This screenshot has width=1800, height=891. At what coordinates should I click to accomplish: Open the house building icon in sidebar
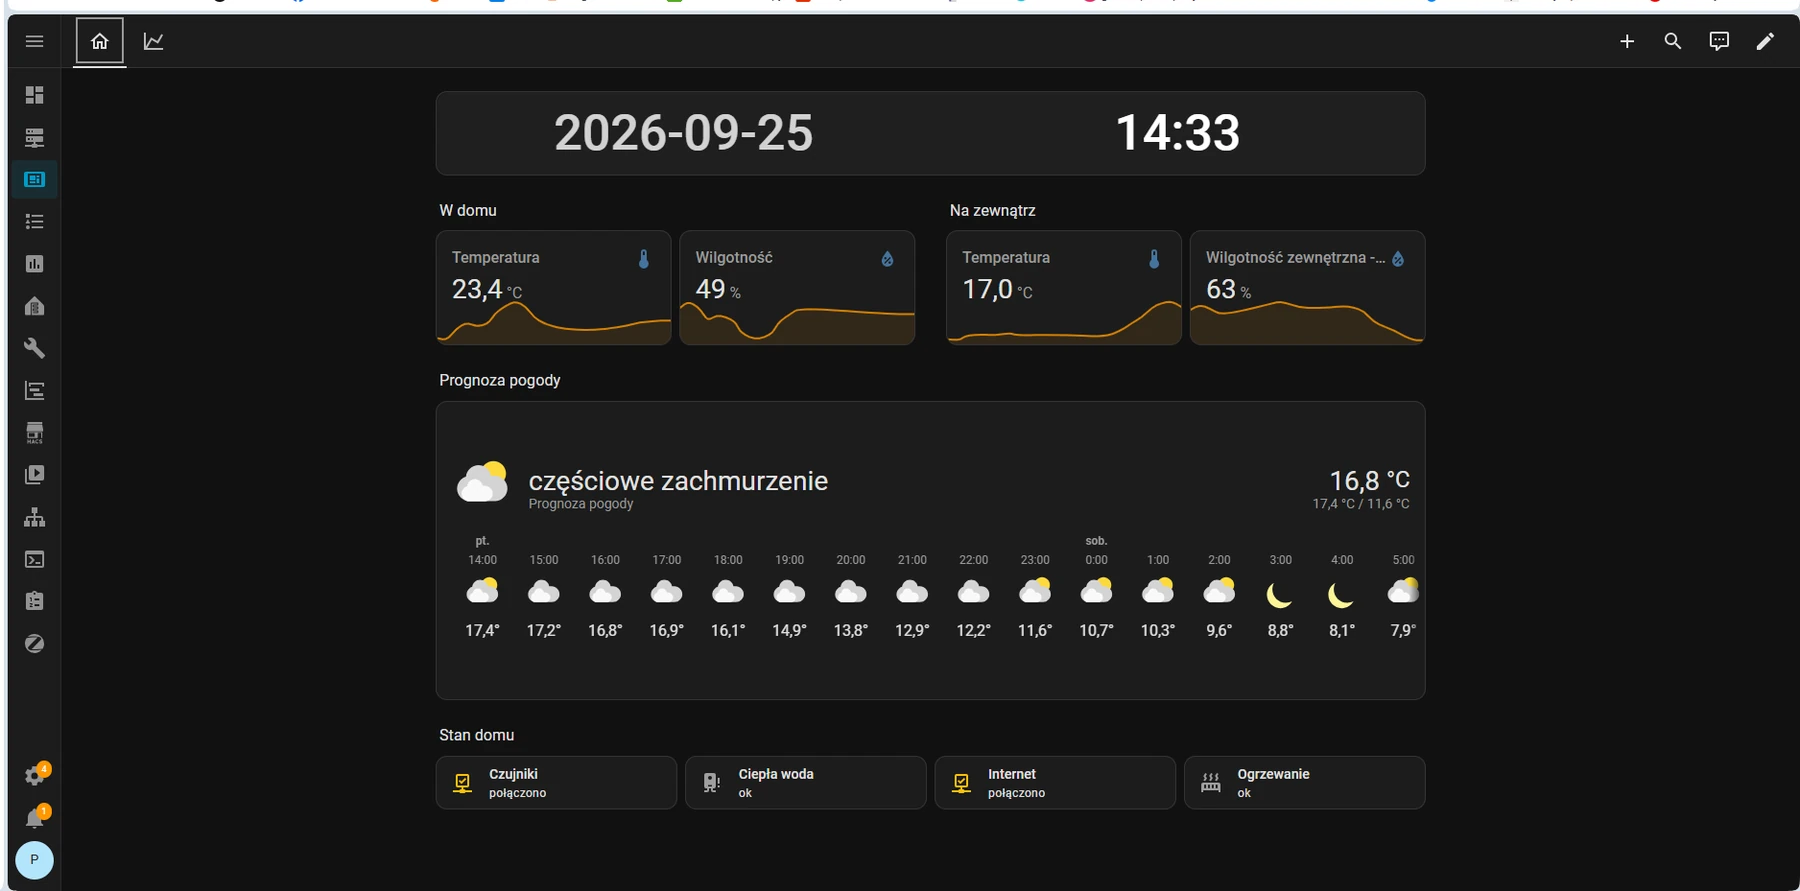point(34,306)
